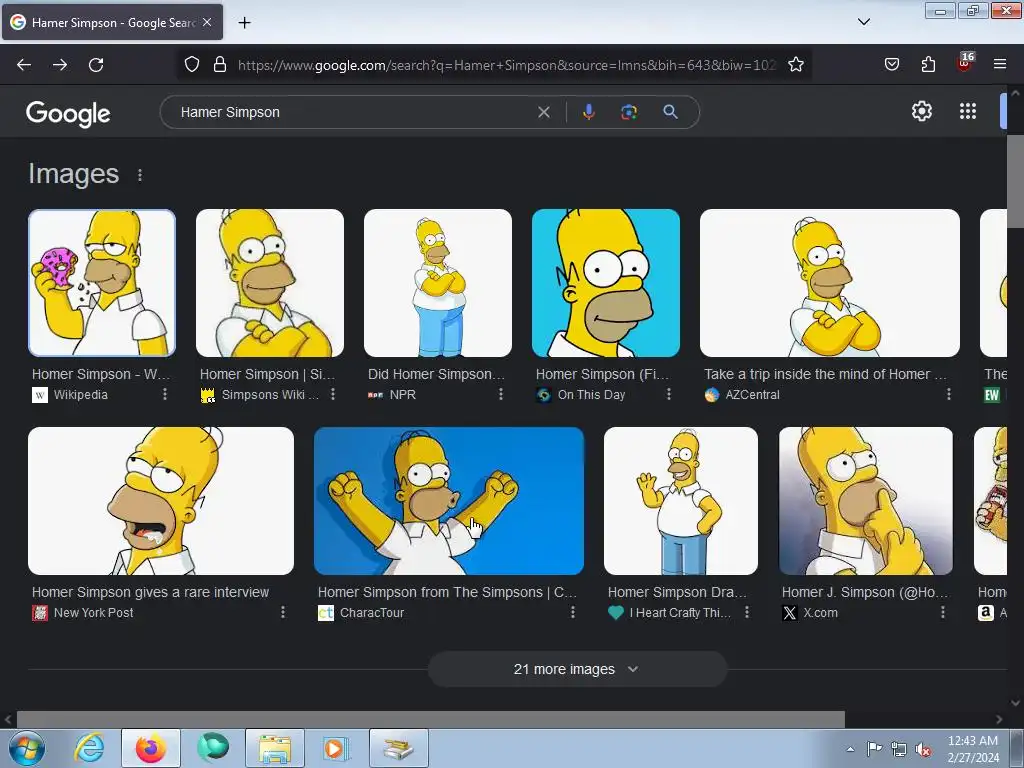This screenshot has height=768, width=1024.
Task: Open the list all tabs chevron
Action: pyautogui.click(x=863, y=22)
